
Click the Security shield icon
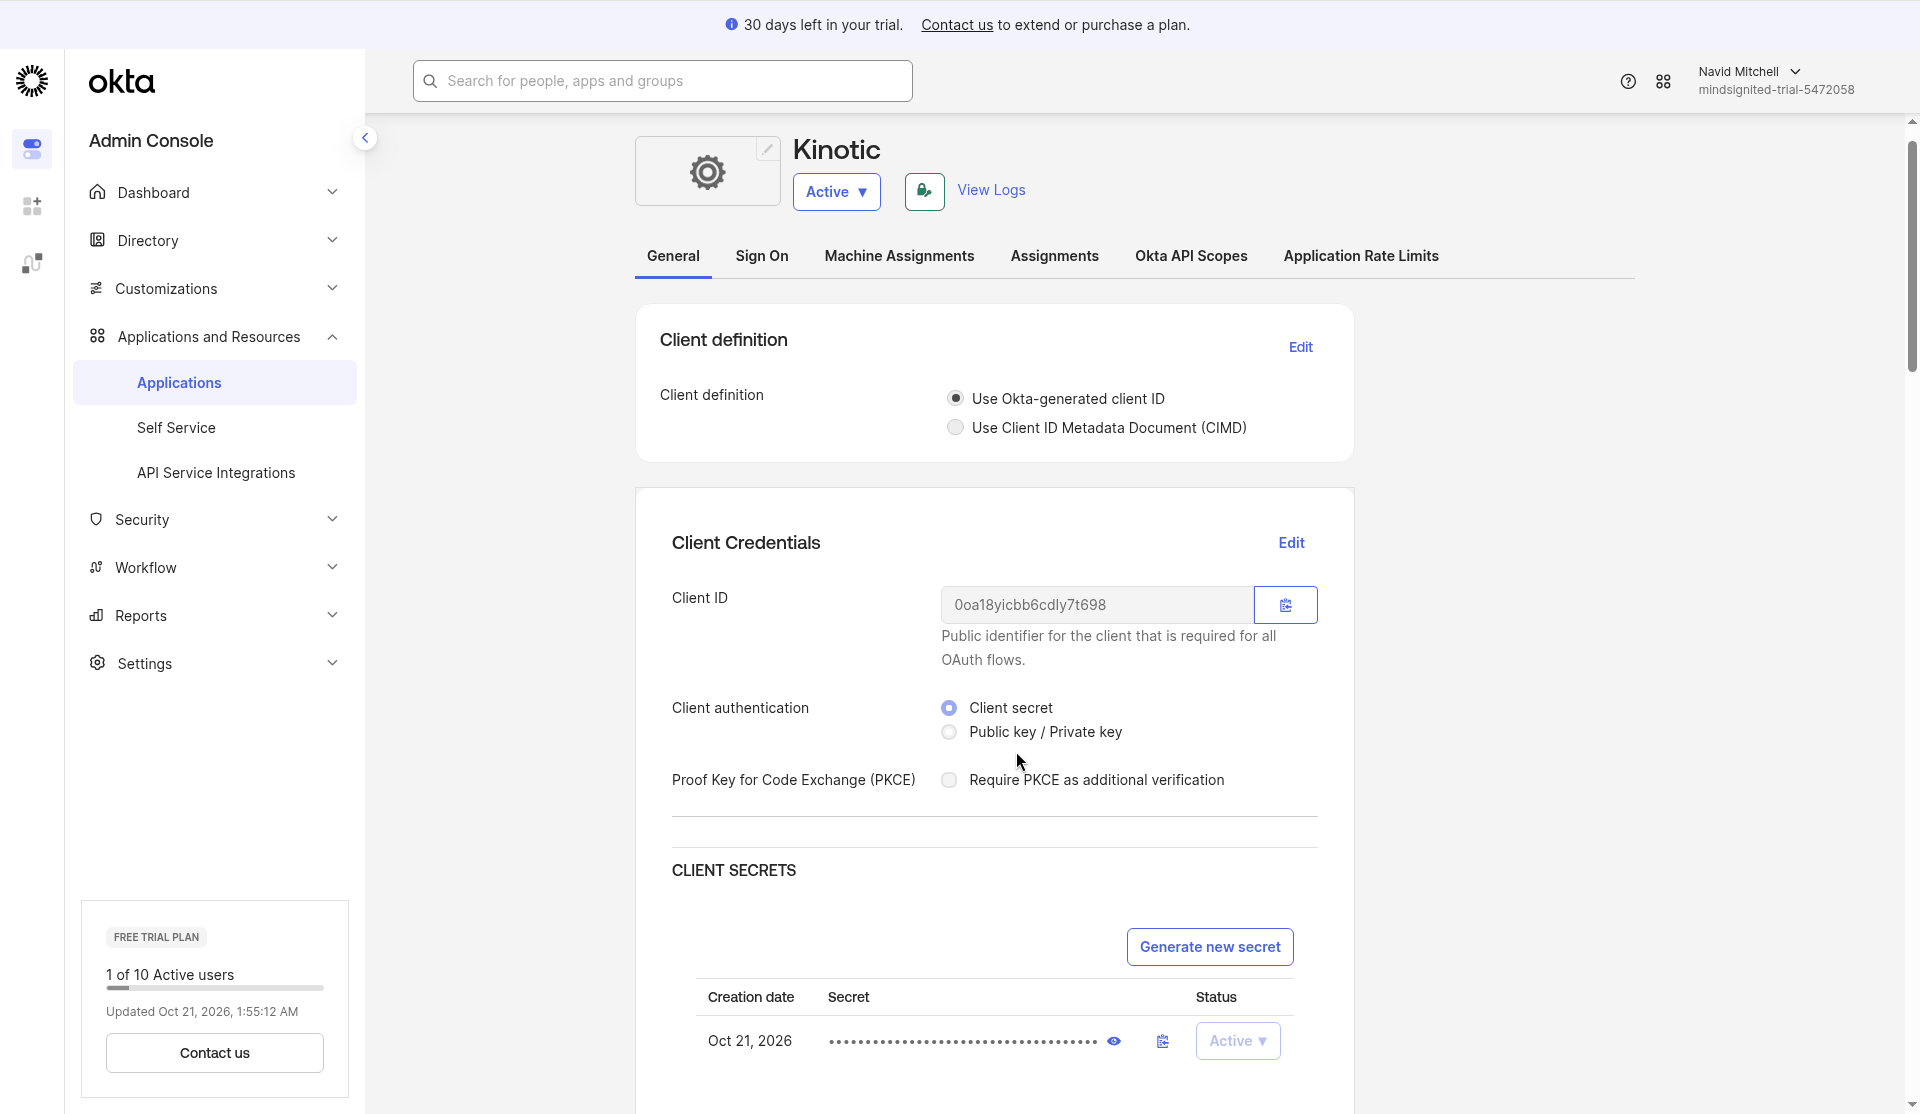pos(96,519)
